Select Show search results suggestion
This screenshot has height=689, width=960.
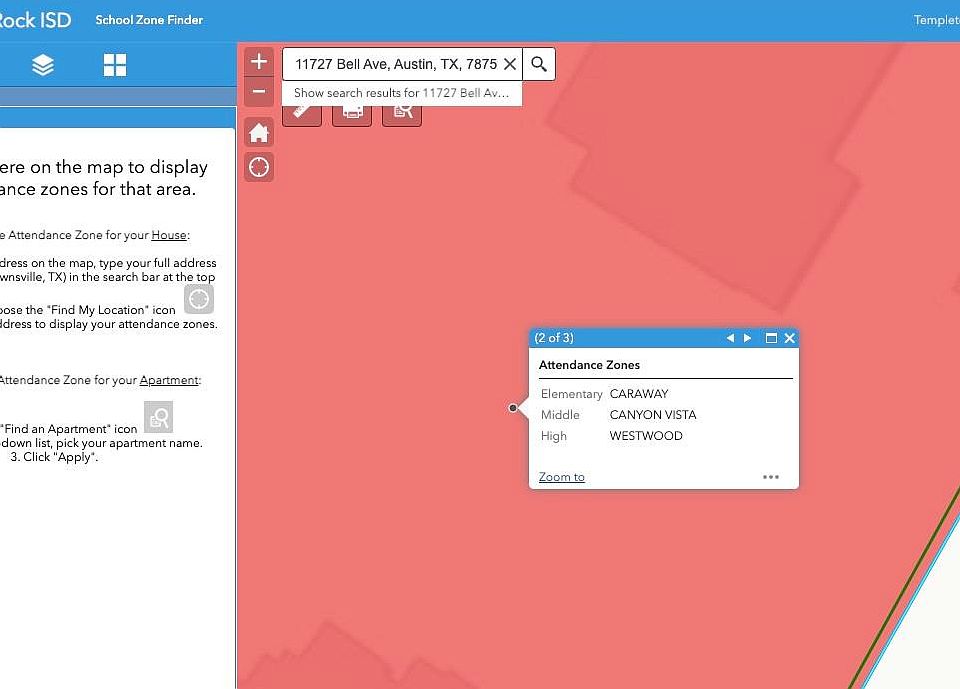click(402, 93)
